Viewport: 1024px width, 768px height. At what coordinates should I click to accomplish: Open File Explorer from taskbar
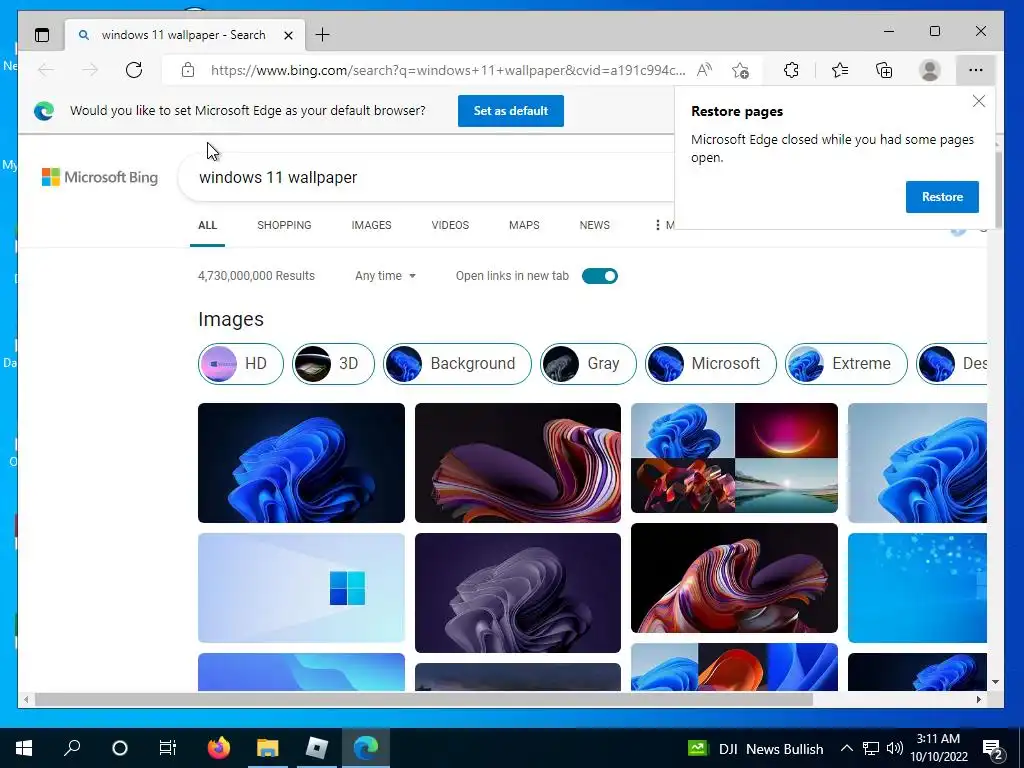267,748
